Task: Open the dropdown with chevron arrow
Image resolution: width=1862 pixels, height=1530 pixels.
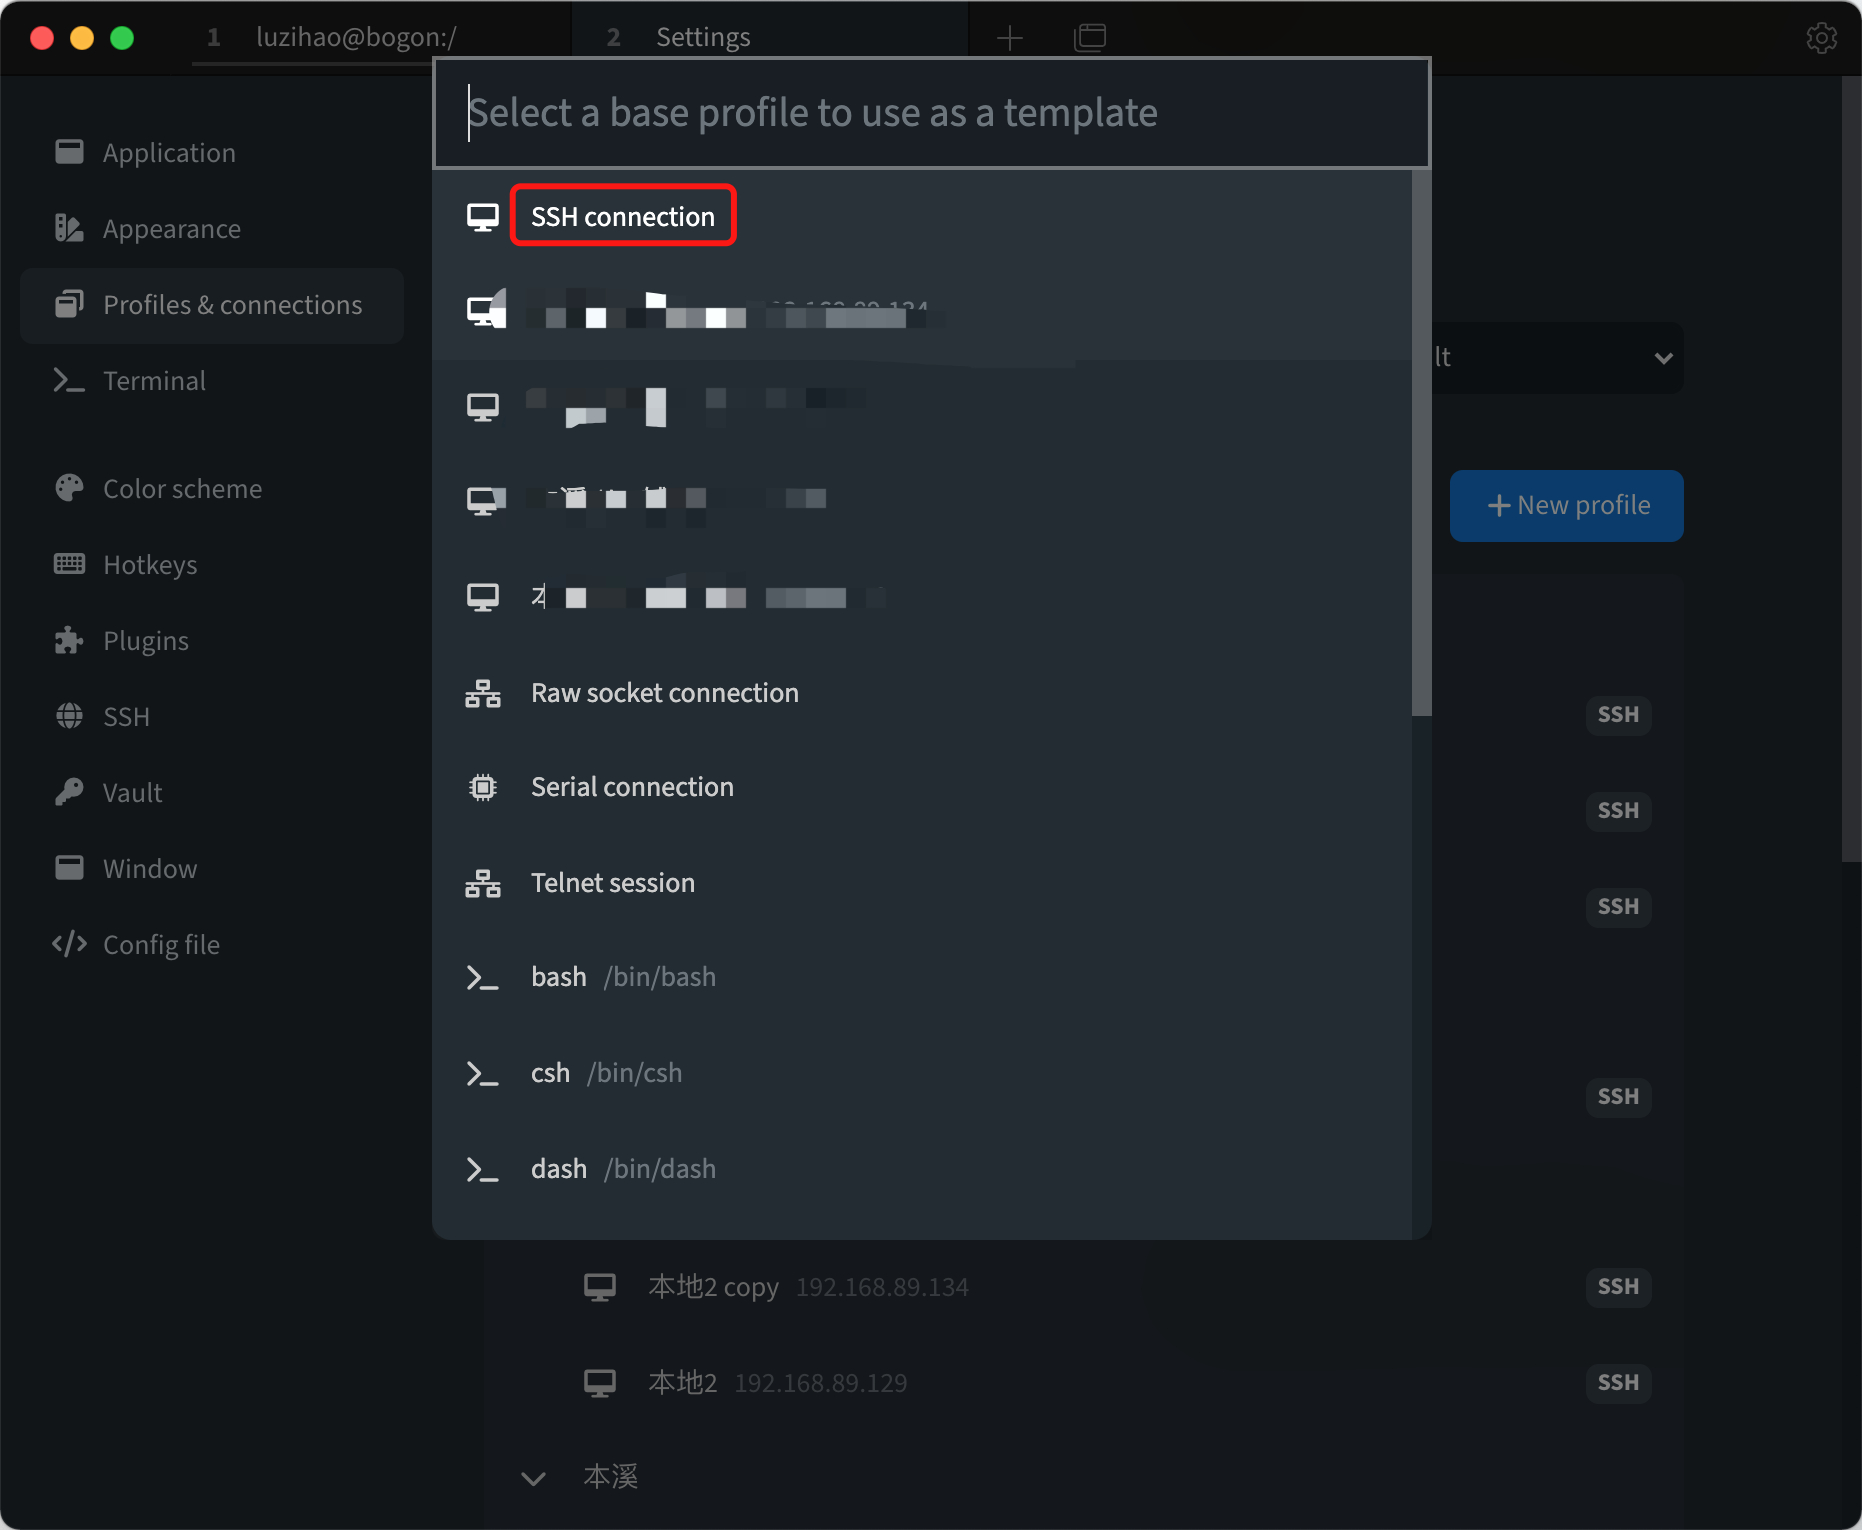Action: [1663, 358]
